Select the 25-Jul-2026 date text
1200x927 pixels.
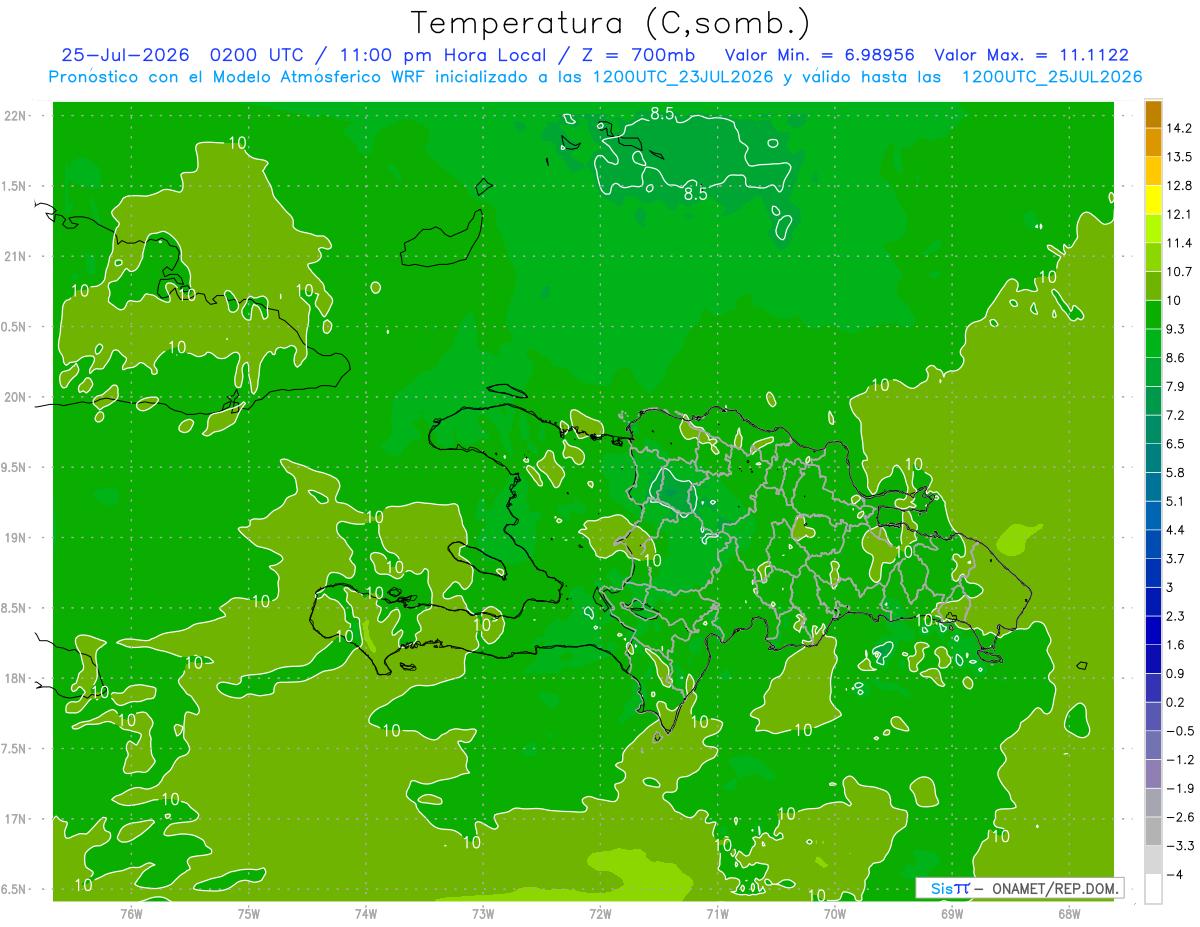pos(125,55)
